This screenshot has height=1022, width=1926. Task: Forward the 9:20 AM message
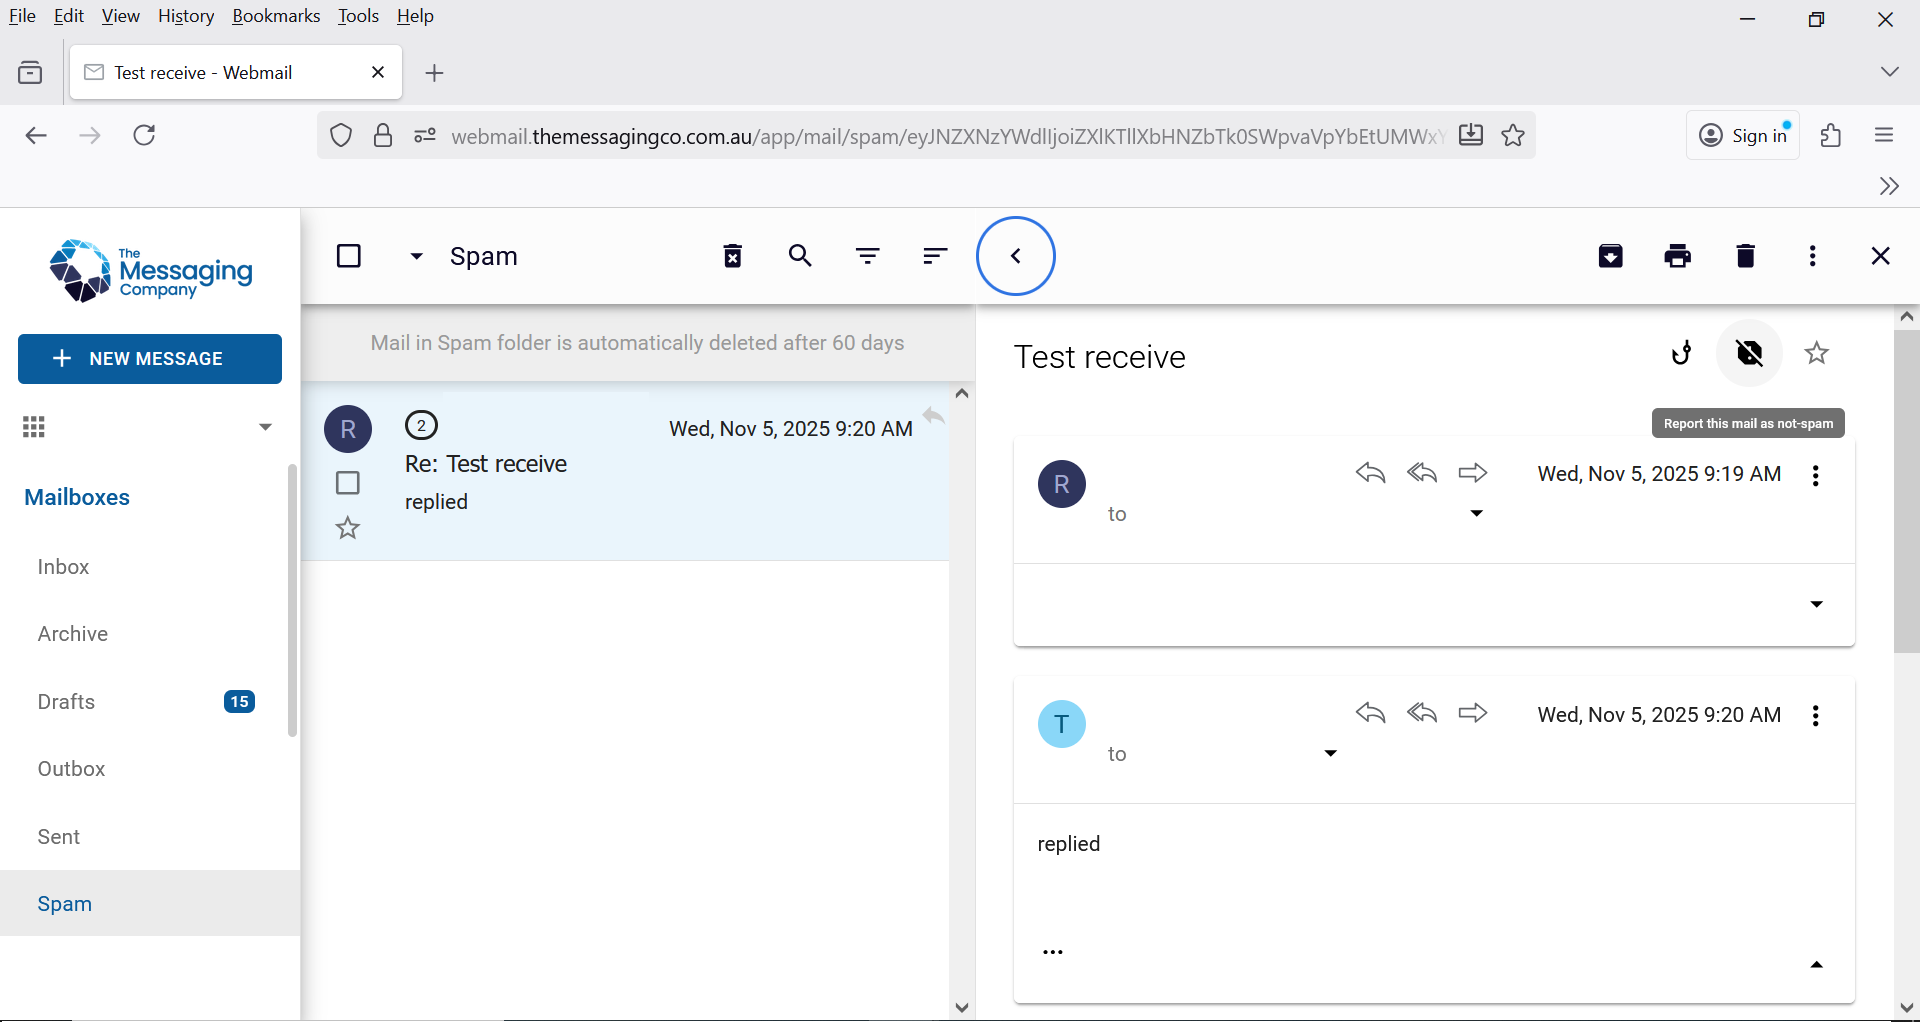pyautogui.click(x=1473, y=713)
